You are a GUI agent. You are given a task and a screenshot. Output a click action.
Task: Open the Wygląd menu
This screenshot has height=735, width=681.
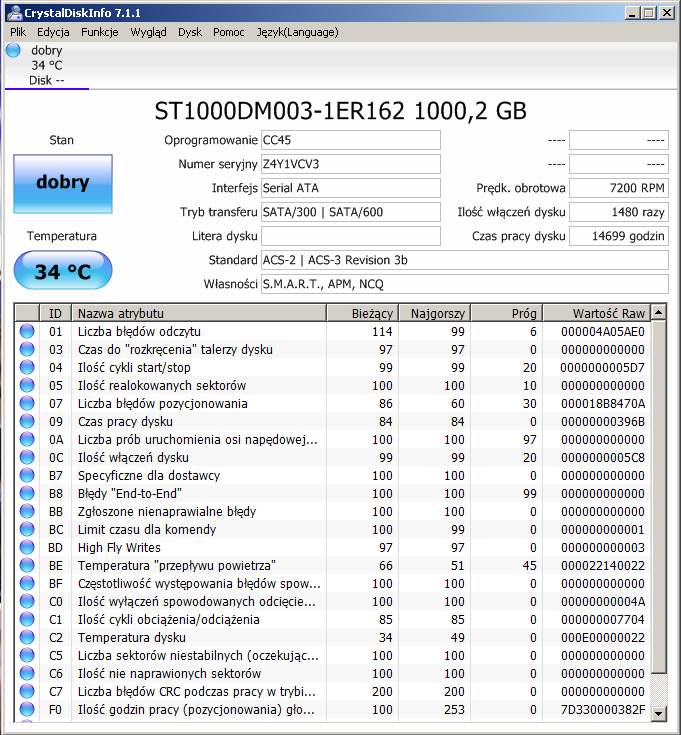148,32
